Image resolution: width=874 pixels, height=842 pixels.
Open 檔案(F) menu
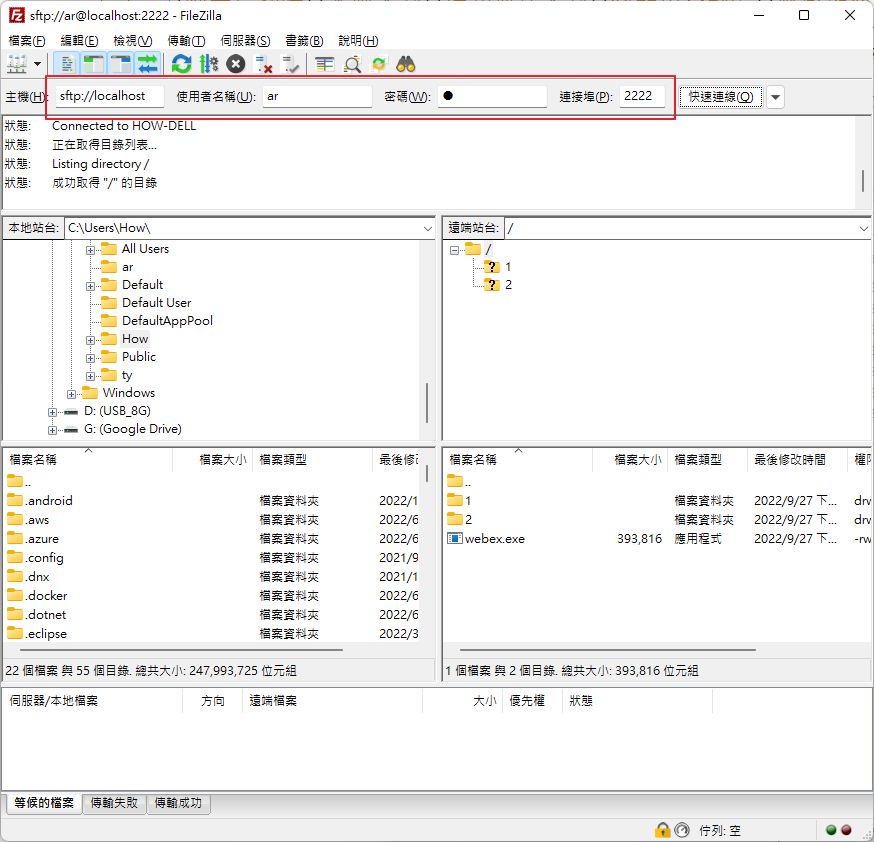click(x=27, y=41)
